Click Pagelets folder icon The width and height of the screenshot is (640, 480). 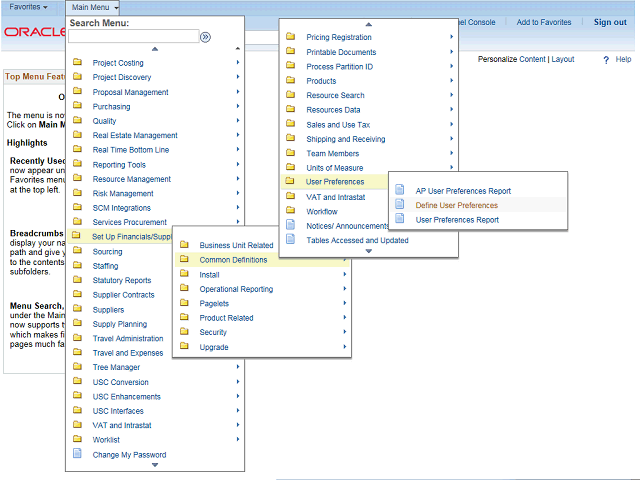(184, 302)
